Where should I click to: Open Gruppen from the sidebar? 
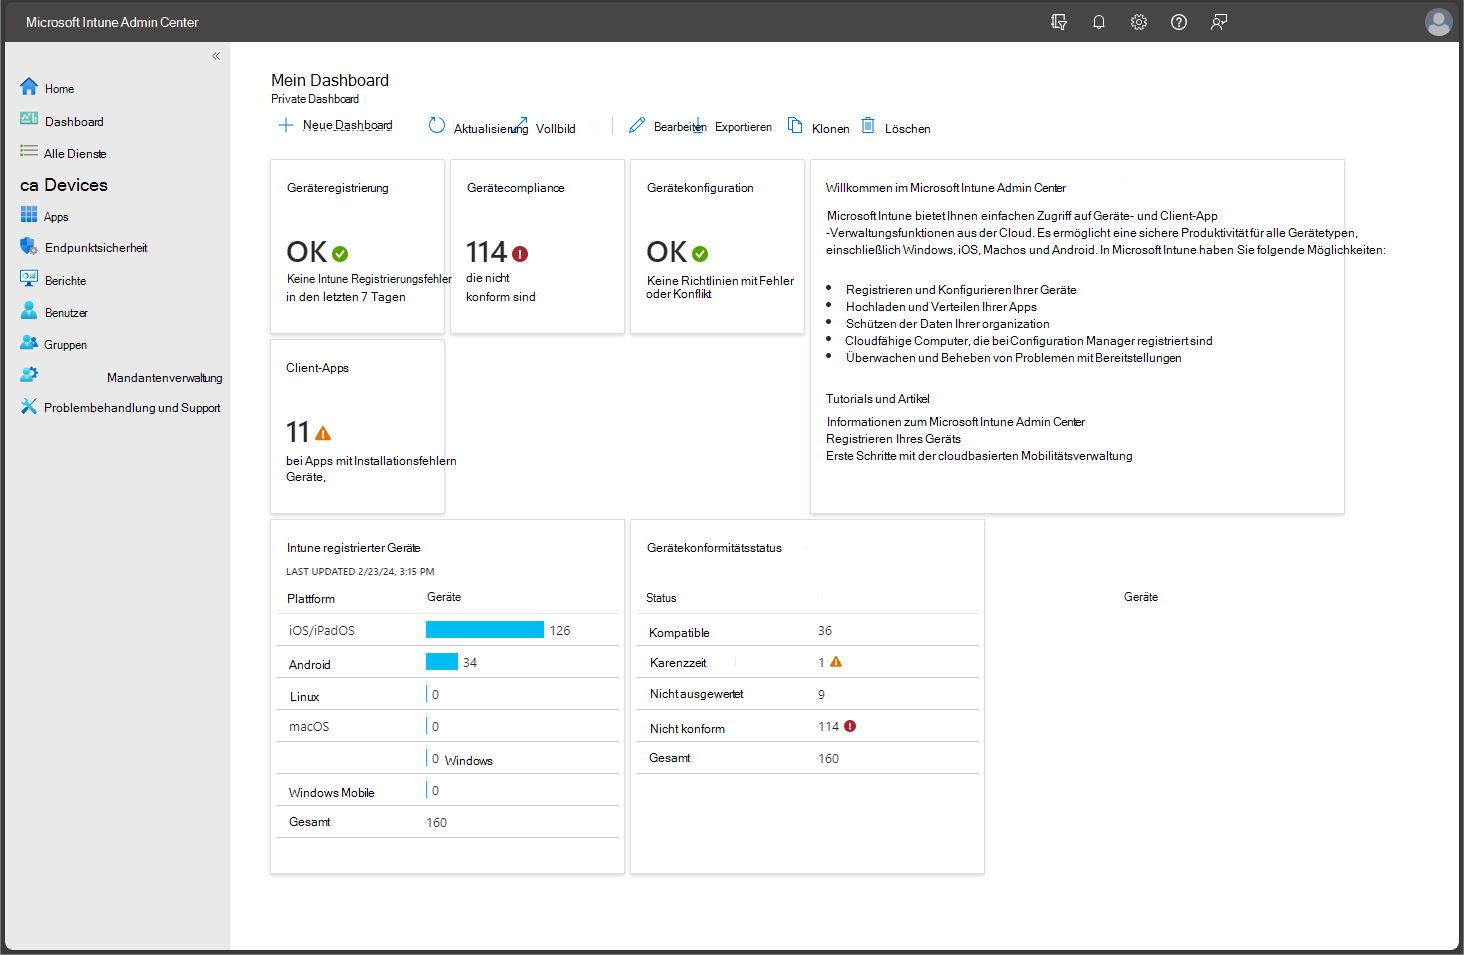65,345
